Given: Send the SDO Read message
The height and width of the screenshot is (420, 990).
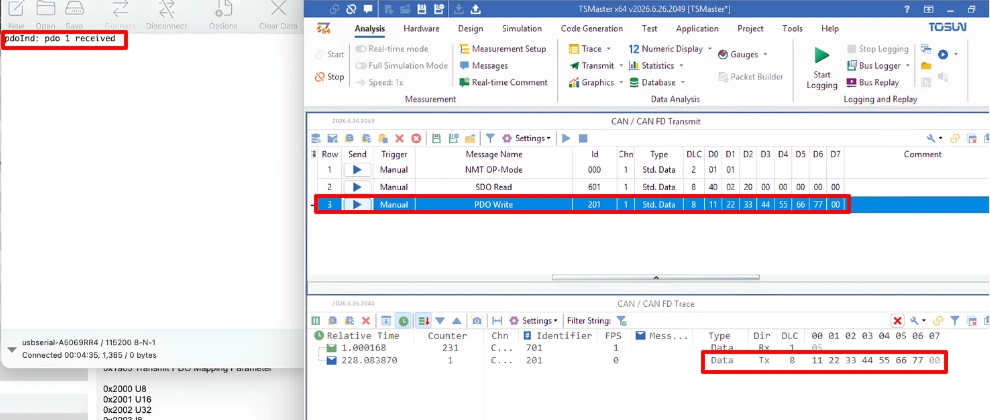Looking at the screenshot, I should click(x=357, y=187).
